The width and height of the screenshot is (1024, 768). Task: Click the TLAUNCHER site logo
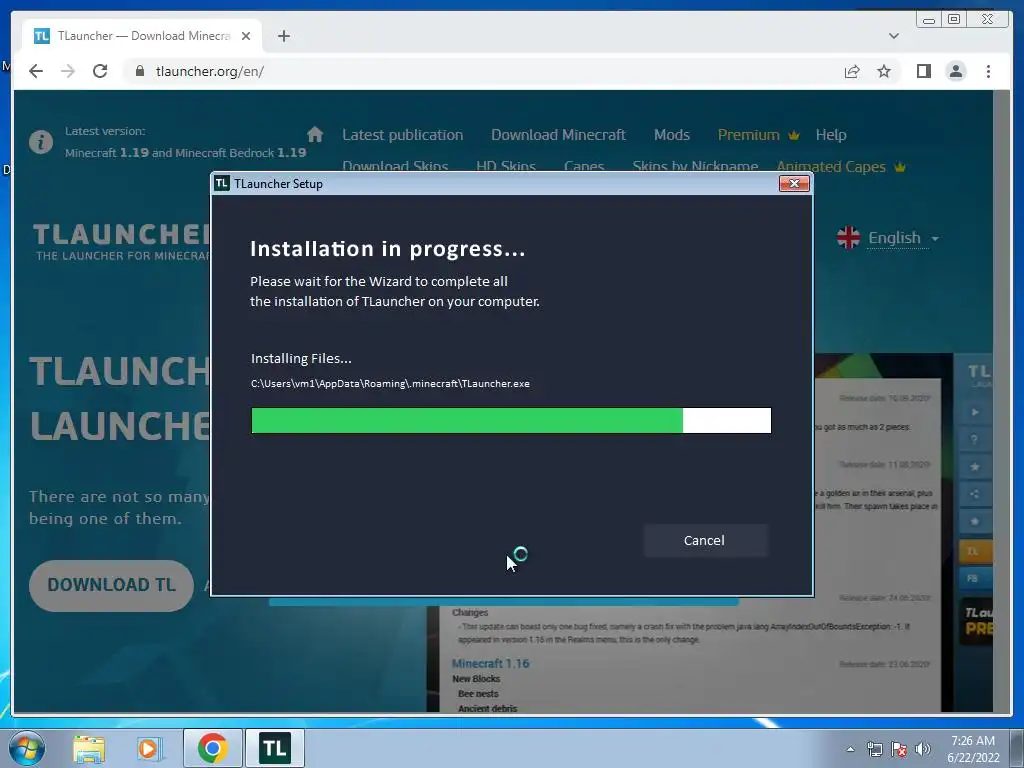[121, 242]
